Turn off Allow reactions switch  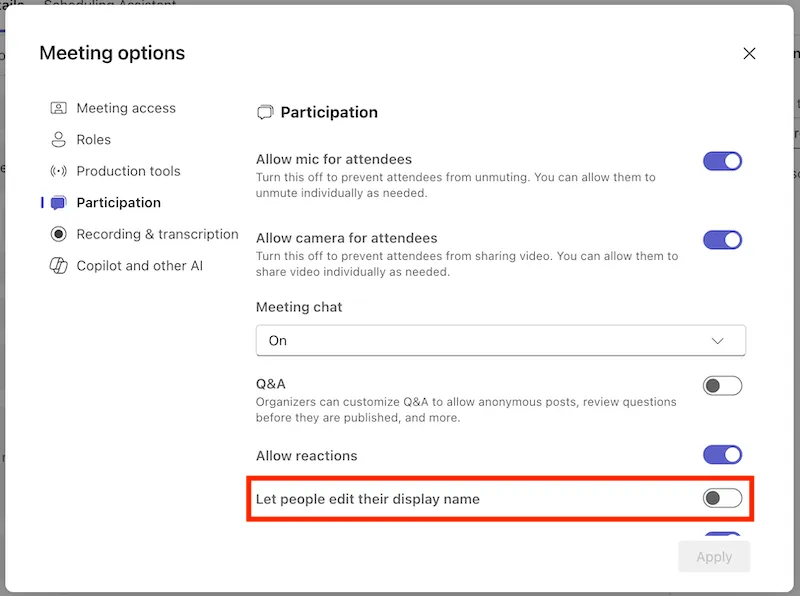pos(723,456)
